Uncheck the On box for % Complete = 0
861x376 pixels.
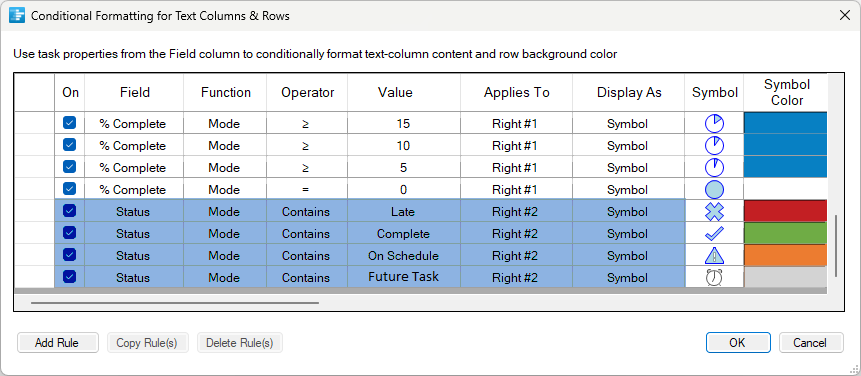coord(69,189)
